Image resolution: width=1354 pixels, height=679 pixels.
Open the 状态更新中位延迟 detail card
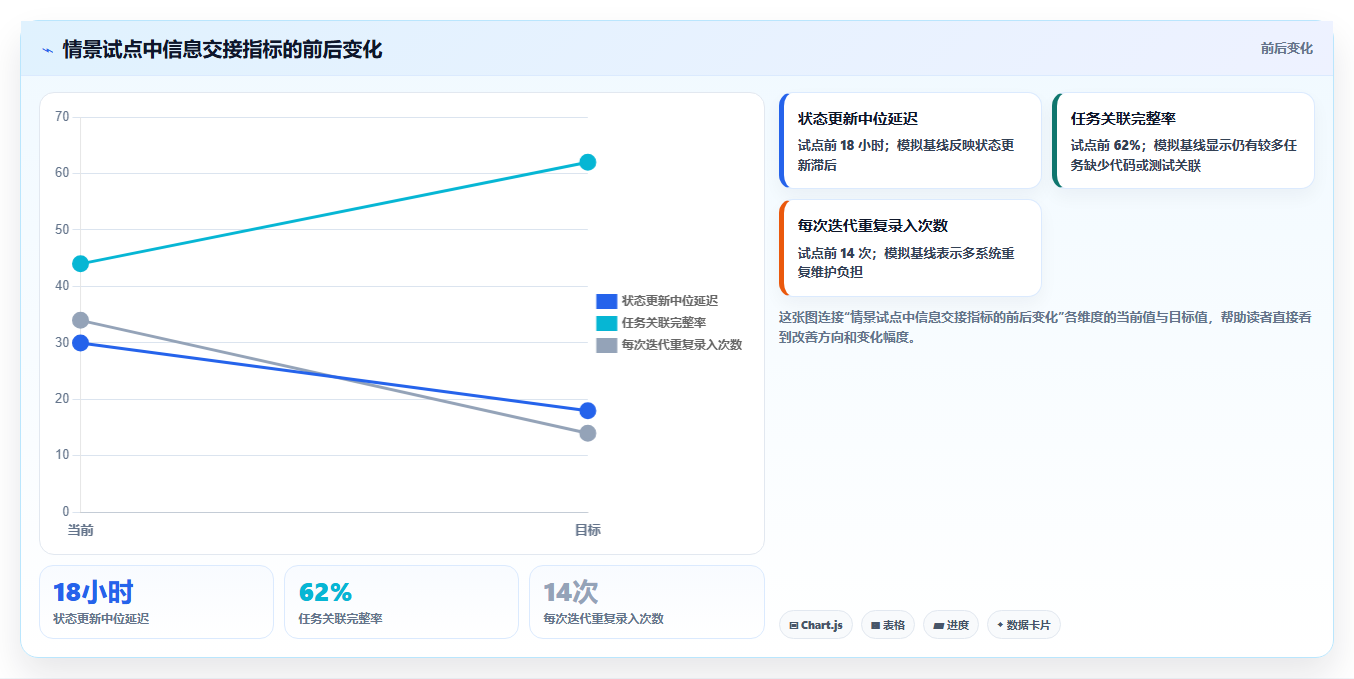(x=910, y=141)
